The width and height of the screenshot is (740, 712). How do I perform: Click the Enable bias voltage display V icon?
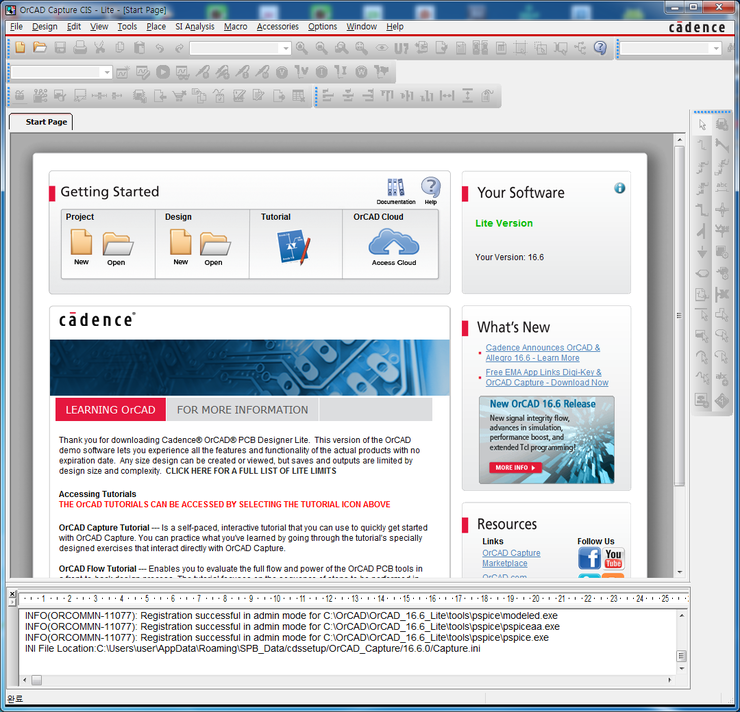(x=281, y=72)
